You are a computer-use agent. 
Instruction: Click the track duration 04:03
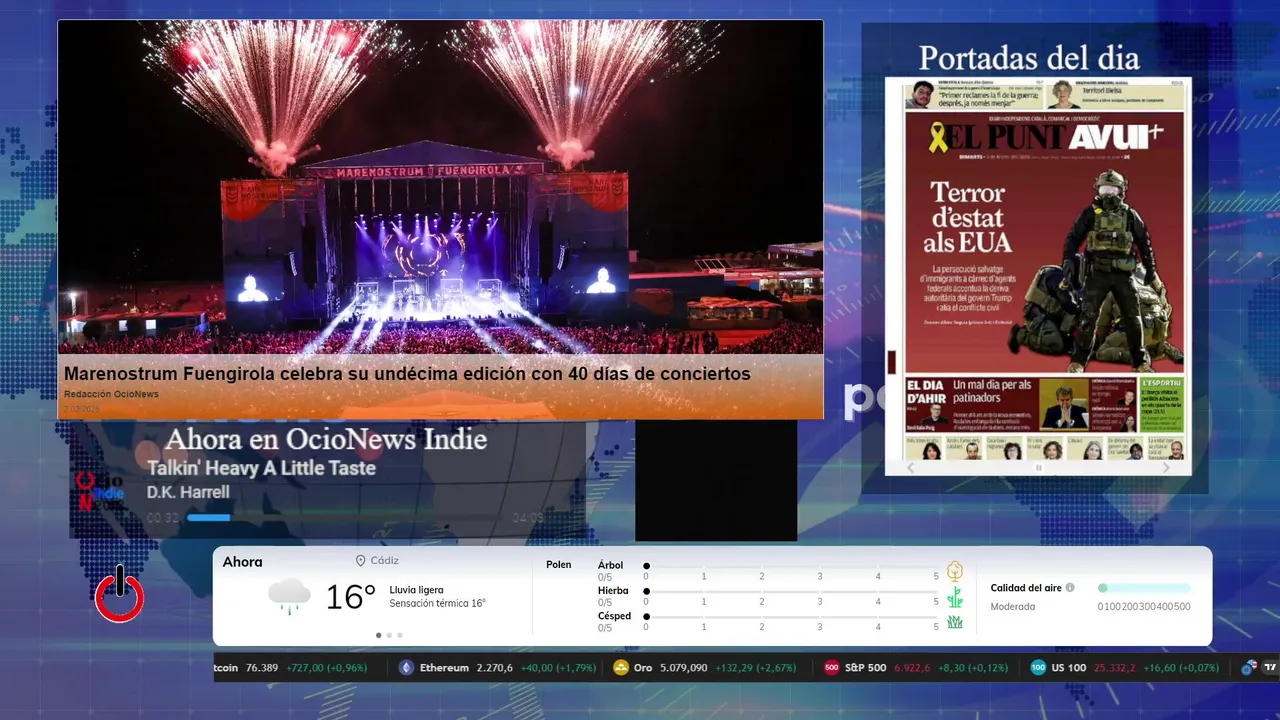[x=528, y=517]
